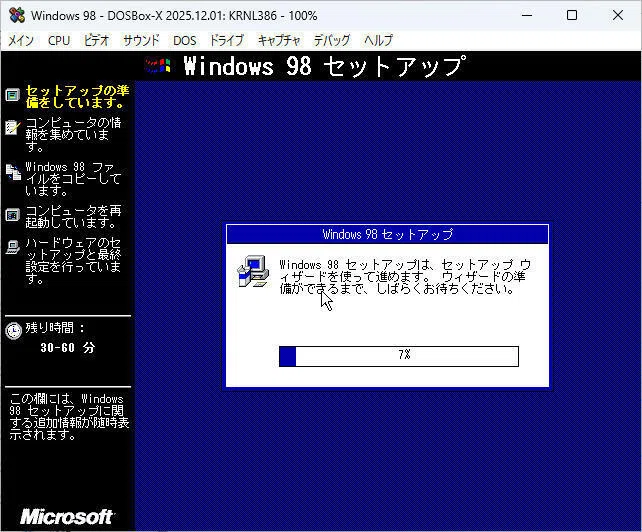Click the collecting computer information step icon
This screenshot has height=532, width=642.
click(x=13, y=127)
